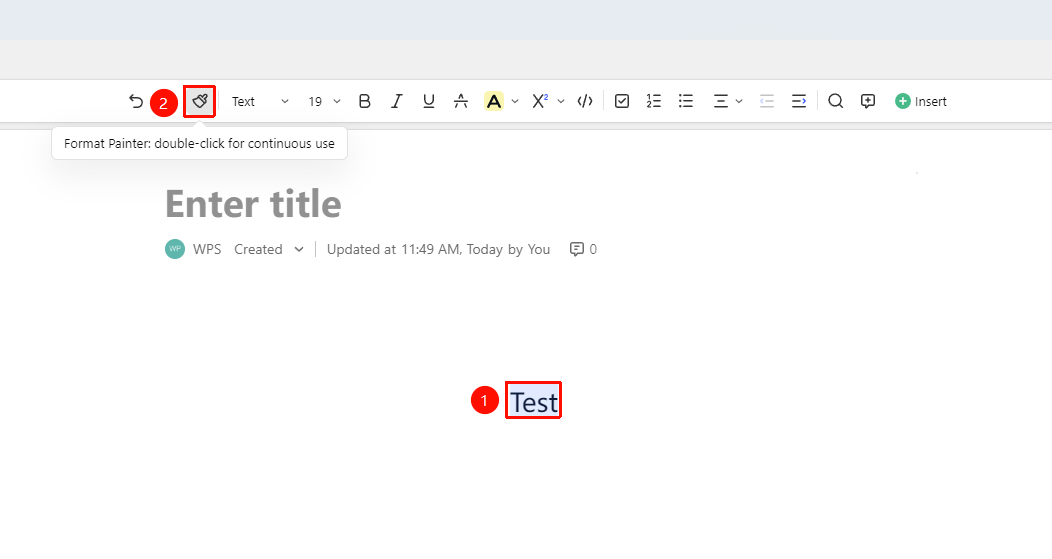Screen dimensions: 1052x559
Task: Open the Text style dropdown
Action: pos(260,101)
